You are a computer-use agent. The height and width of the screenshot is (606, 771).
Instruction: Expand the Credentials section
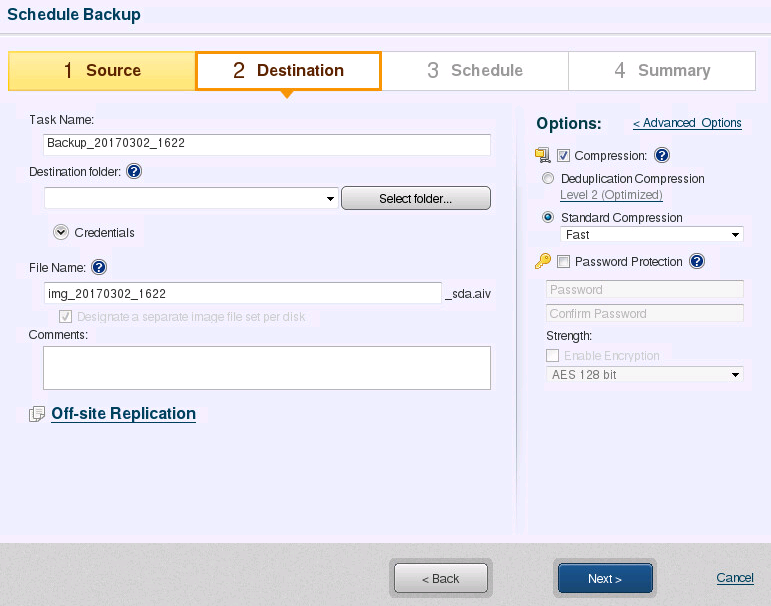click(61, 232)
